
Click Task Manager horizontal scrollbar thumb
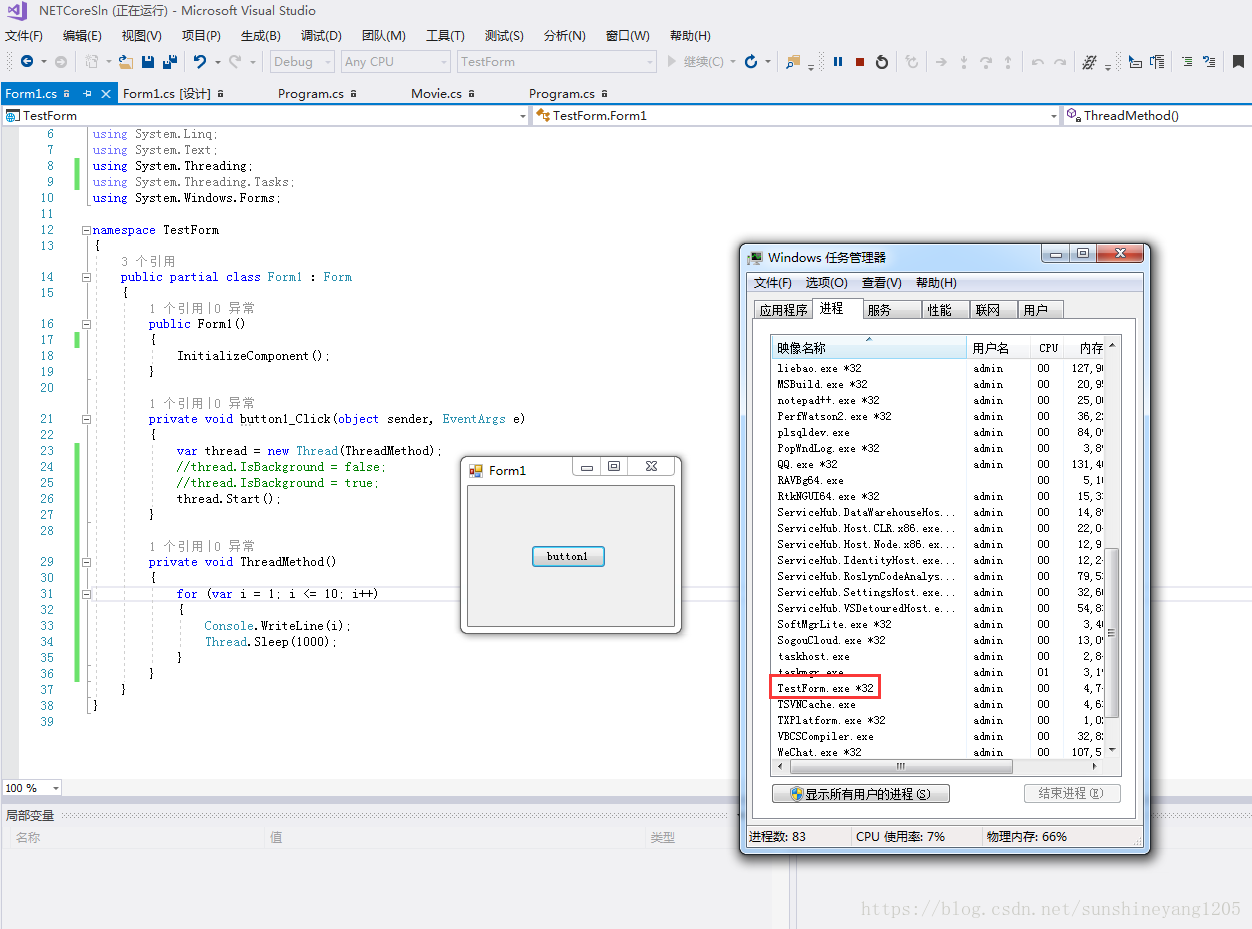click(901, 766)
